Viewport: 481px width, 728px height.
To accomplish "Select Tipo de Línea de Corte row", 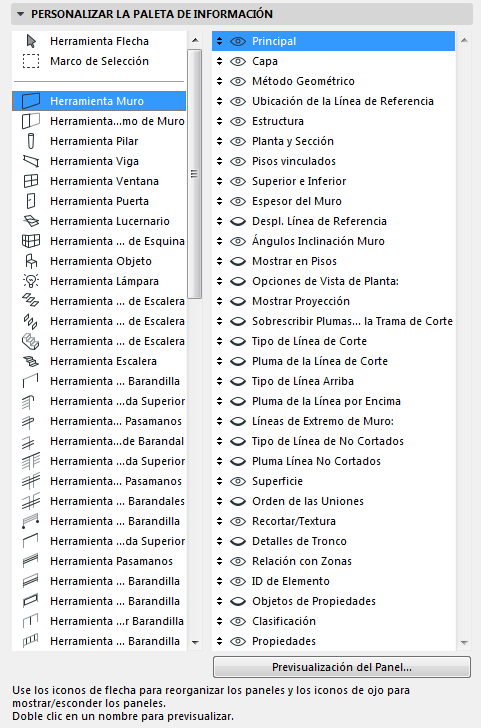I will point(333,341).
